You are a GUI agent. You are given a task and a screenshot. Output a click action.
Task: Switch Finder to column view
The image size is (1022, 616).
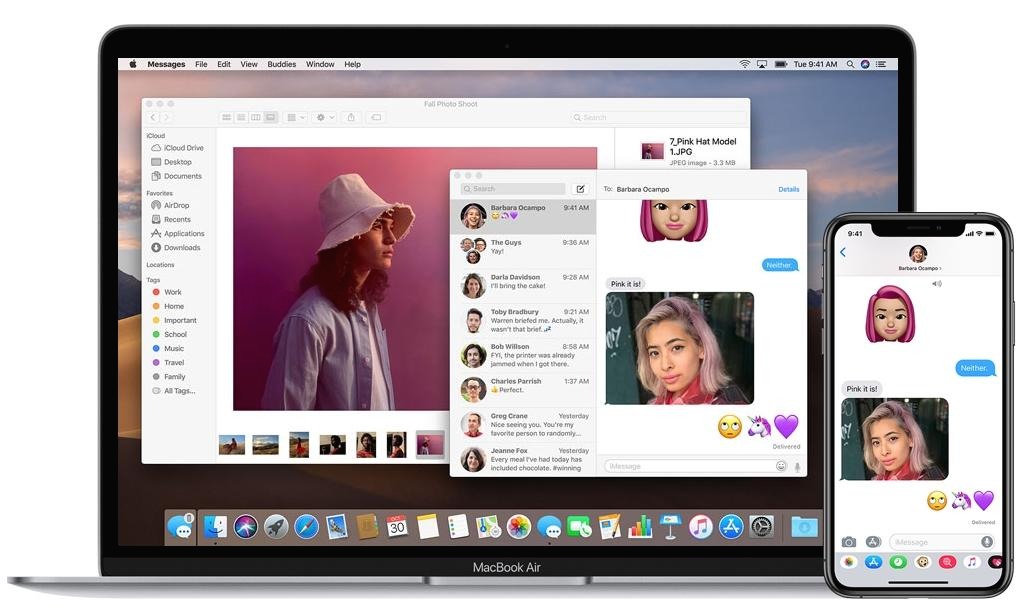256,117
